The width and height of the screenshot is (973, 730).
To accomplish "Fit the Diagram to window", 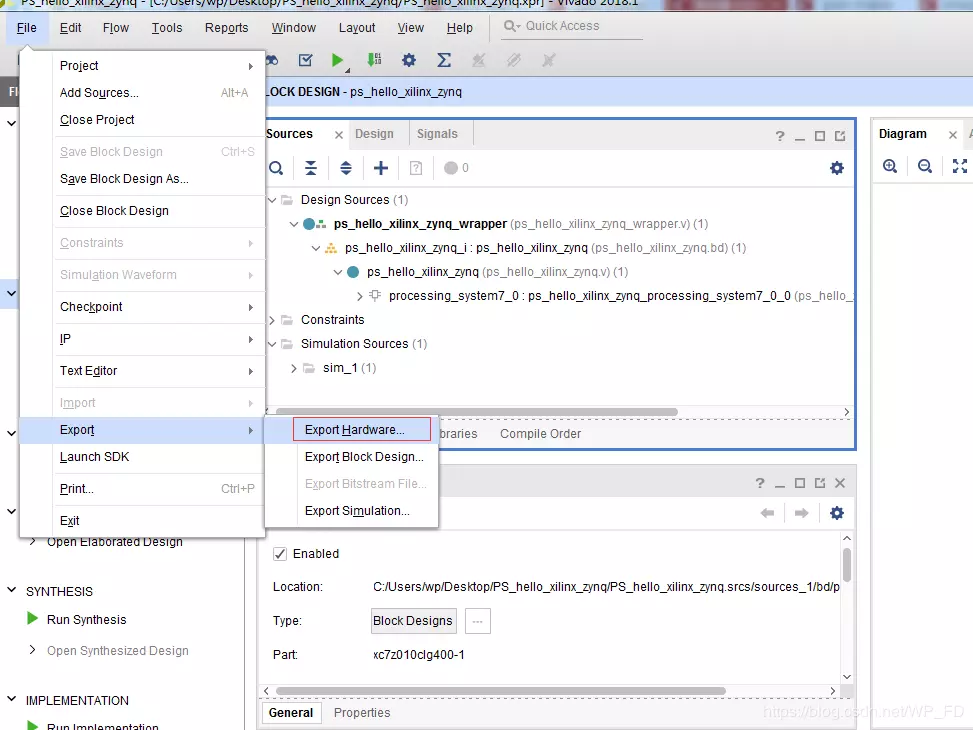I will click(x=960, y=166).
